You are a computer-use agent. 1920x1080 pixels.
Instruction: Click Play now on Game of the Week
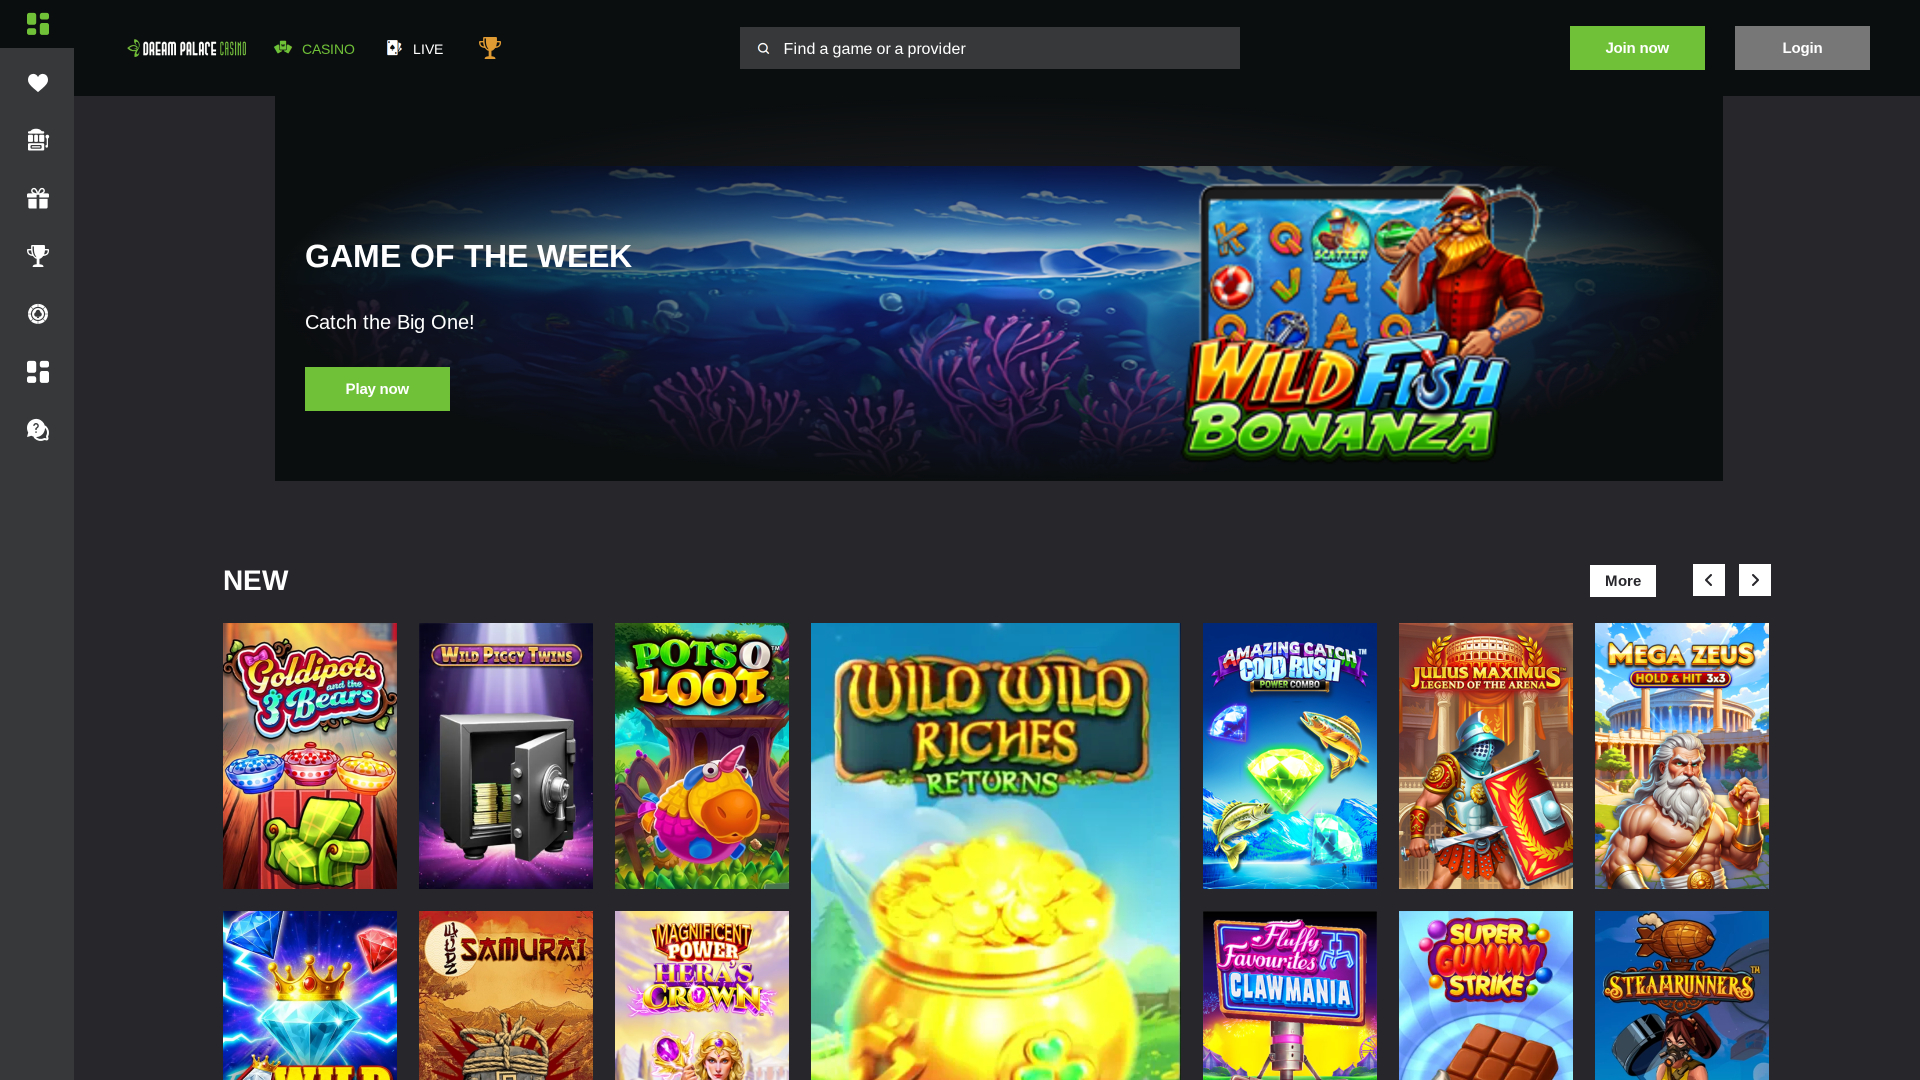point(377,389)
